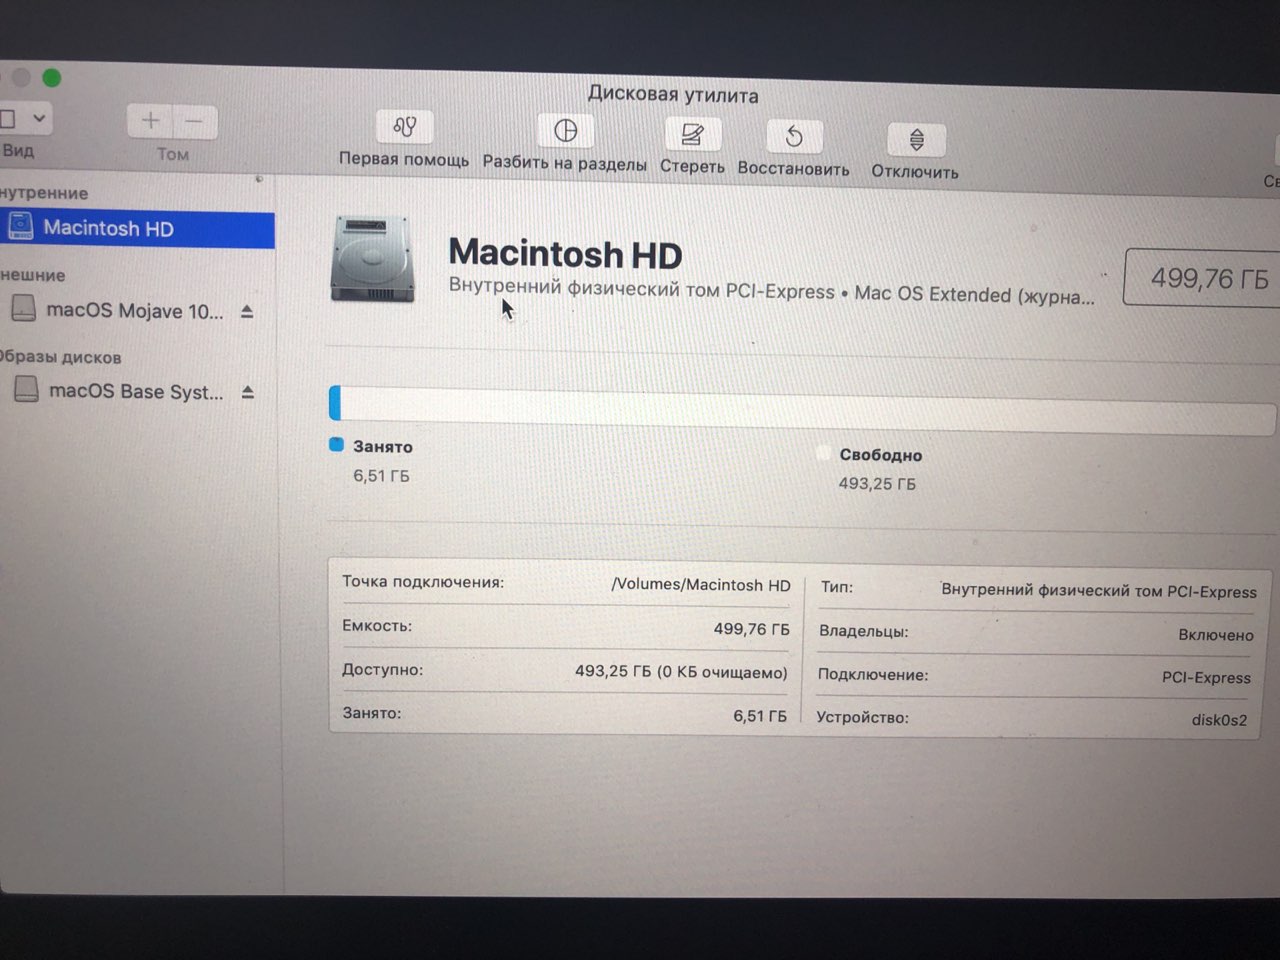Click the 493,25 ГБ value under Свободно
The image size is (1280, 960).
coord(877,484)
